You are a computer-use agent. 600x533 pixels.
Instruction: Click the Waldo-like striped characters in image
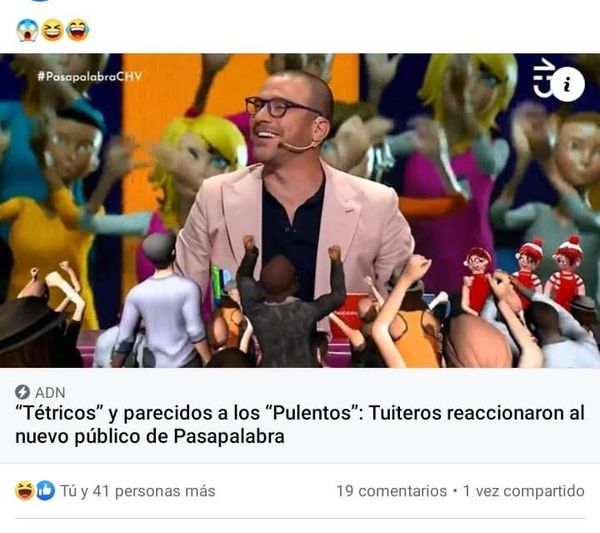524,274
